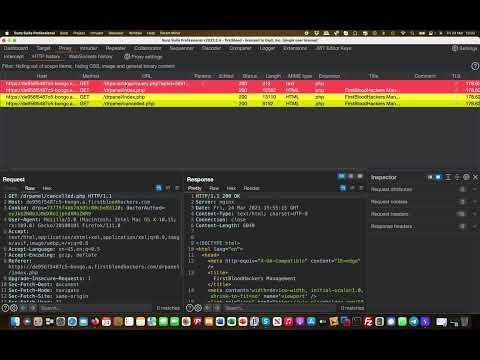
Task: Open the filter help question-mark icon
Action: pyautogui.click(x=475, y=66)
